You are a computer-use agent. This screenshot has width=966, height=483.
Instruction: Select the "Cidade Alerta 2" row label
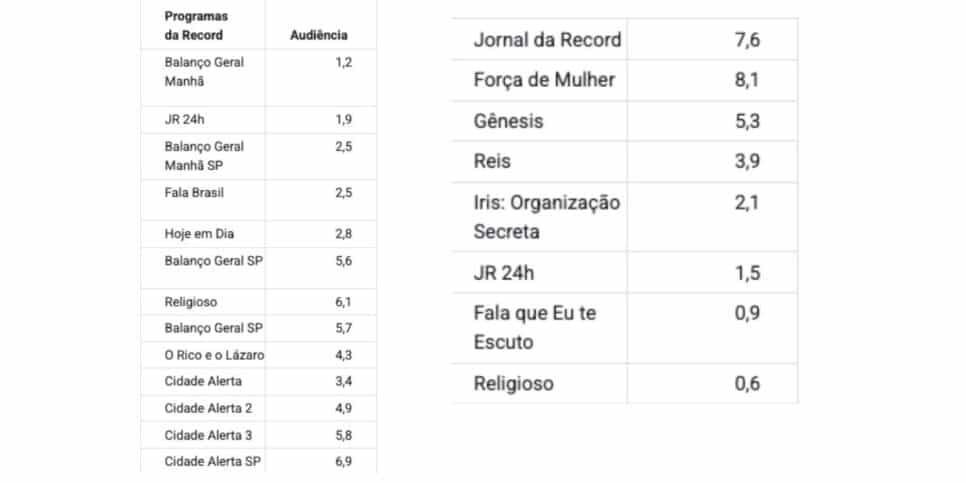point(210,408)
